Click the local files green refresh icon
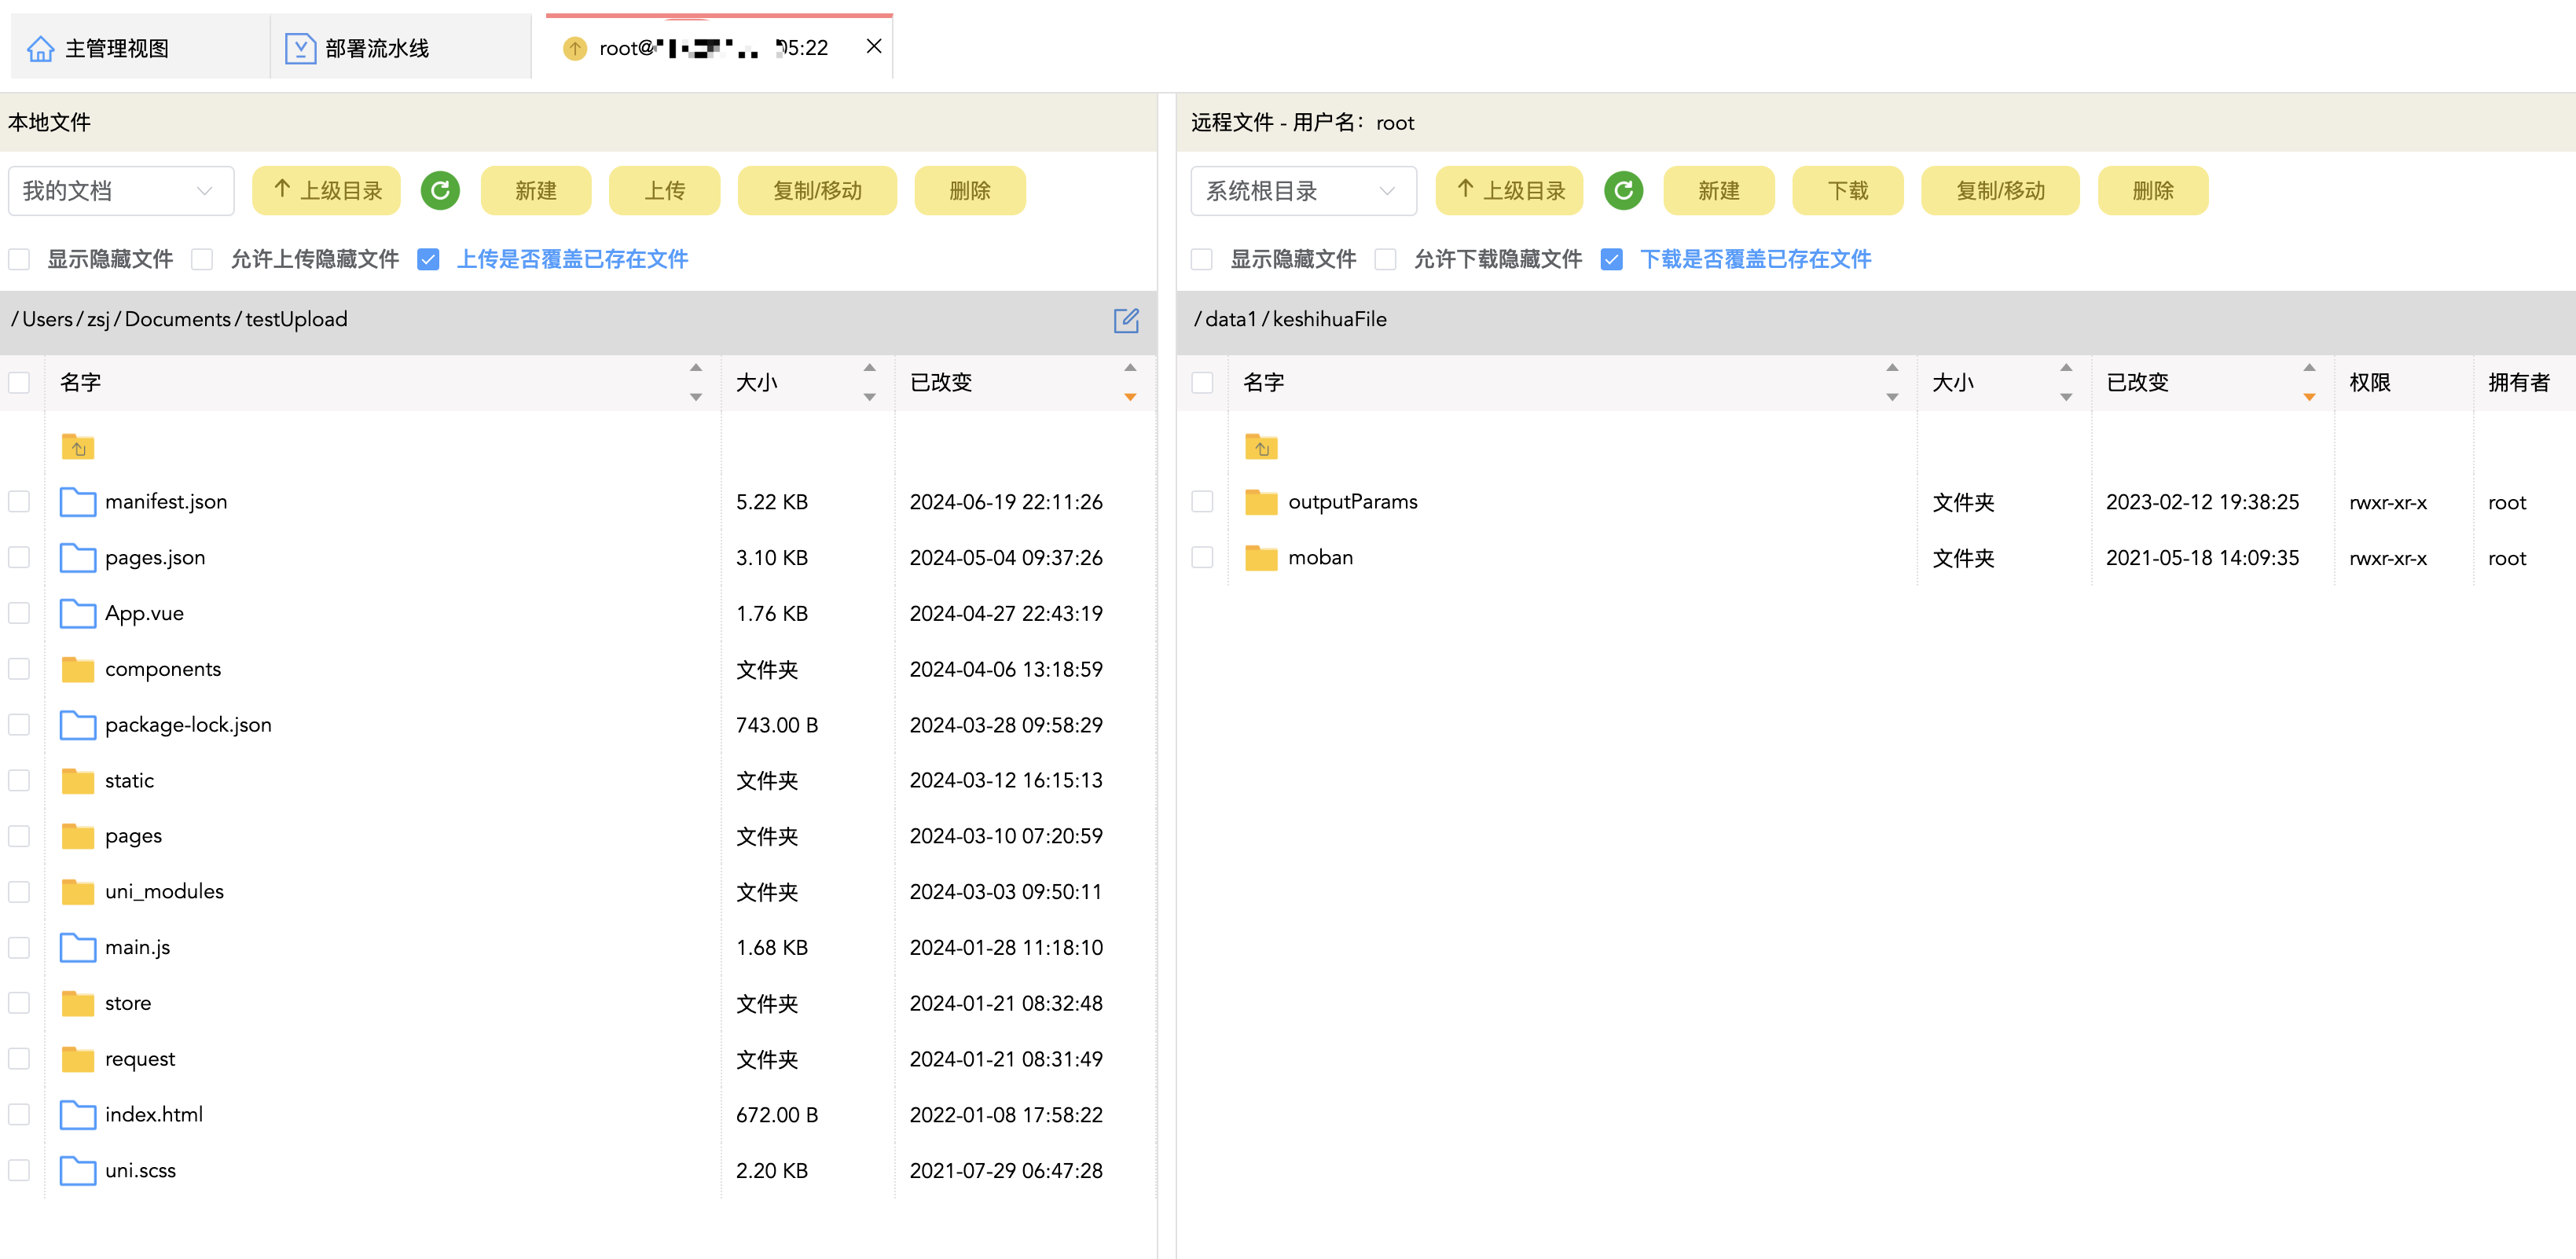This screenshot has height=1259, width=2576. 440,190
